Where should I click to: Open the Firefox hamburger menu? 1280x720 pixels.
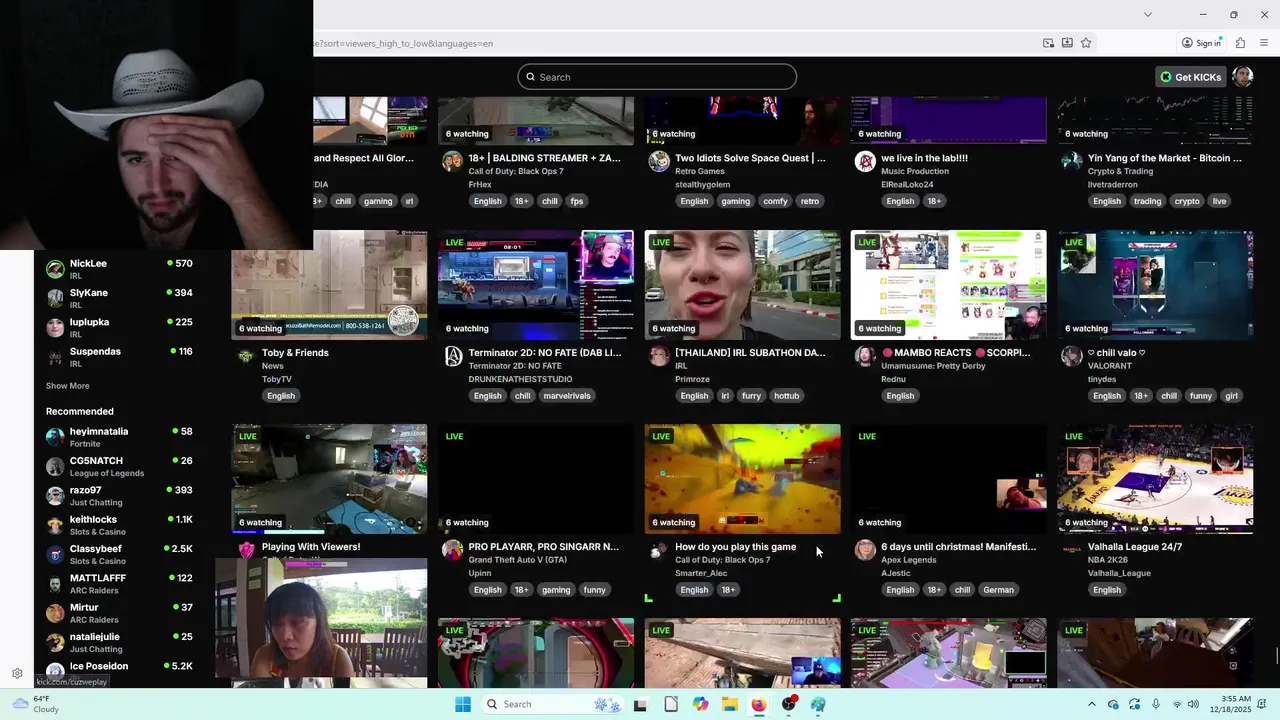click(1264, 43)
